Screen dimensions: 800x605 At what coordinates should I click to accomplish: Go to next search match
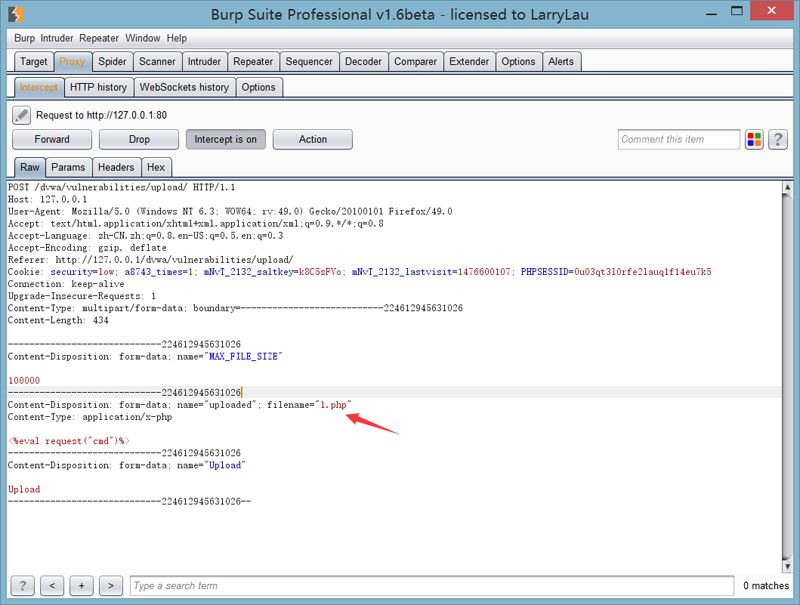click(x=111, y=586)
